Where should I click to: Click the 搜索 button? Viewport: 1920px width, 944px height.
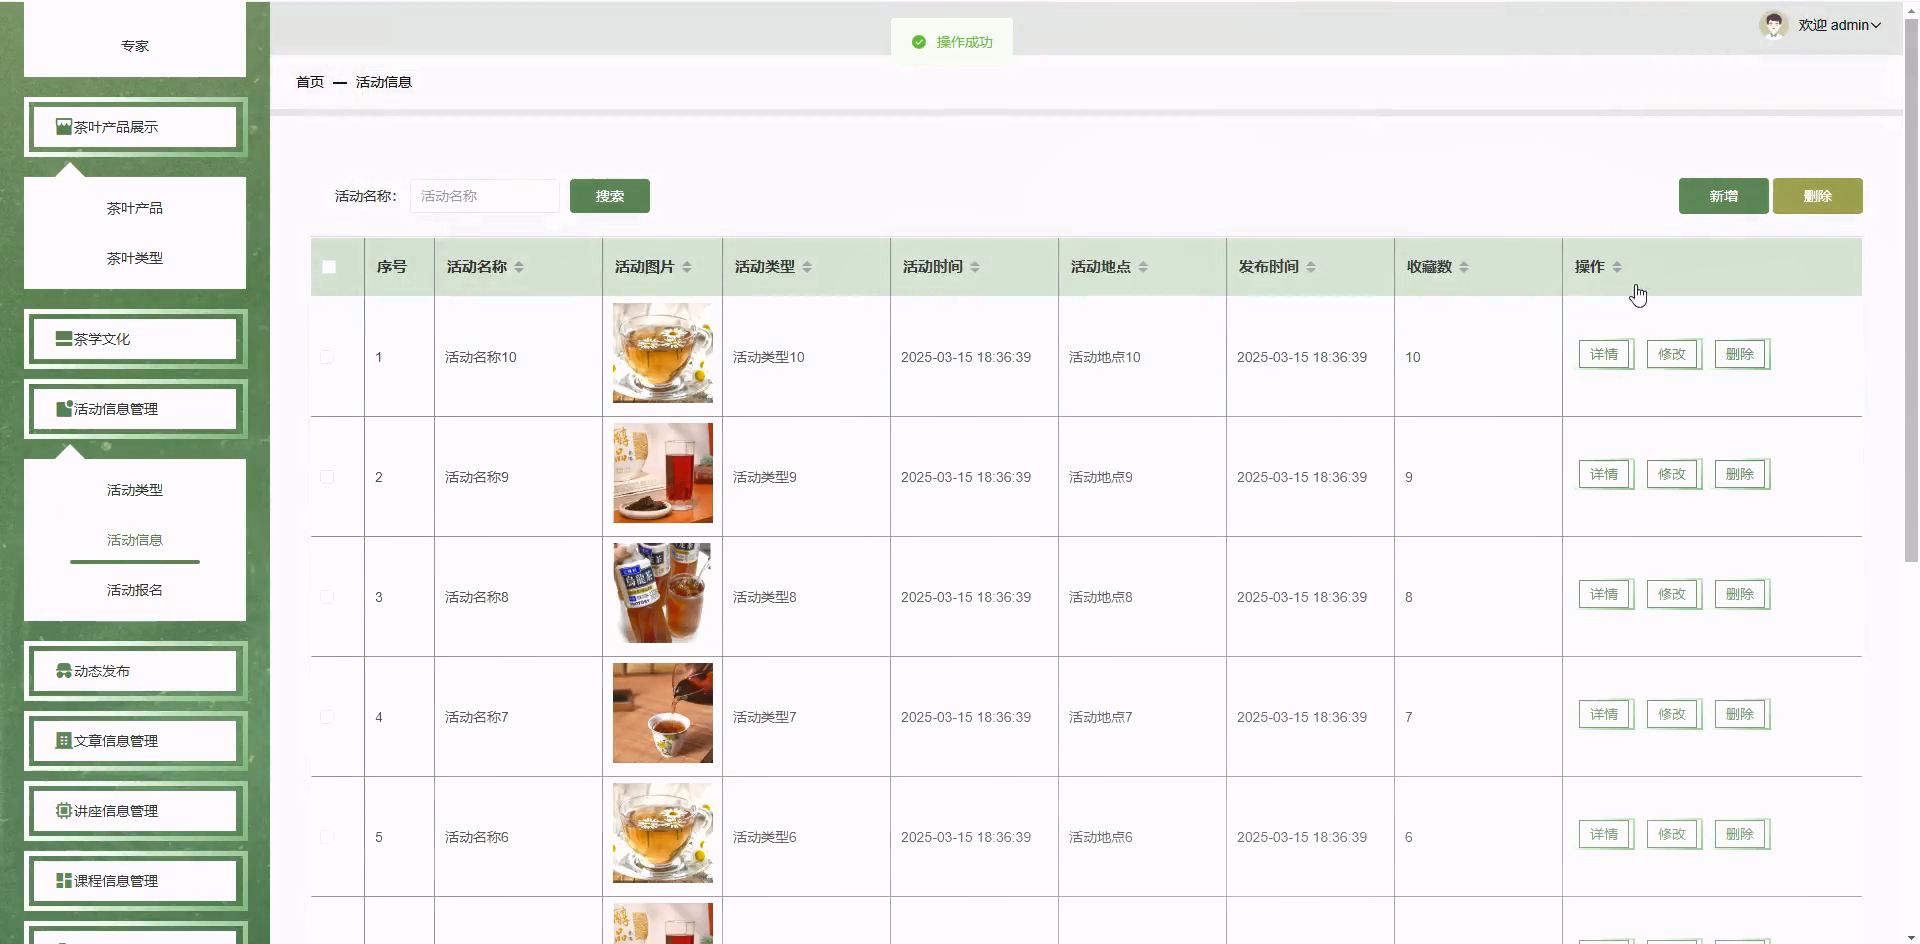[x=610, y=196]
